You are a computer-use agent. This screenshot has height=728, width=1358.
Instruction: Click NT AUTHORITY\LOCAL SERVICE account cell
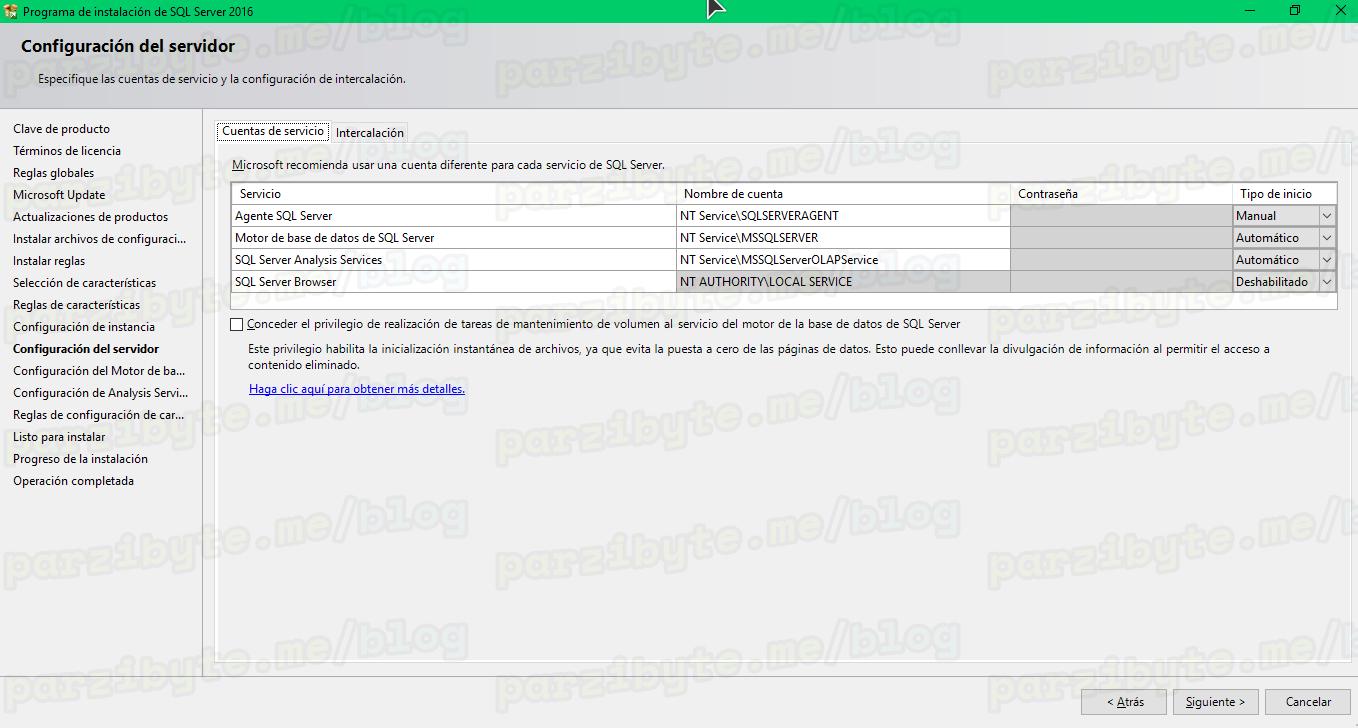pyautogui.click(x=843, y=282)
